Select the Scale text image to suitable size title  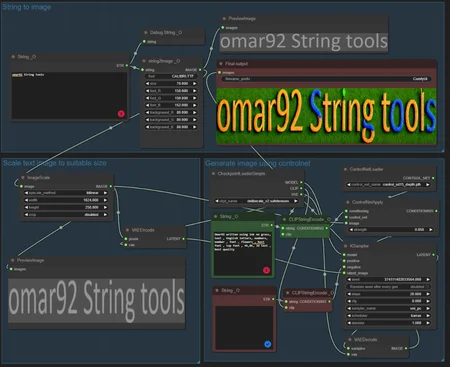click(x=55, y=163)
